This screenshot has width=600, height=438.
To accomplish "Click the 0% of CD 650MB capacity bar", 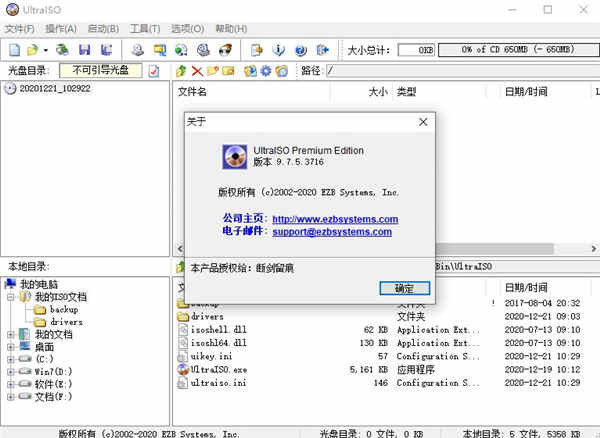I will [x=518, y=50].
